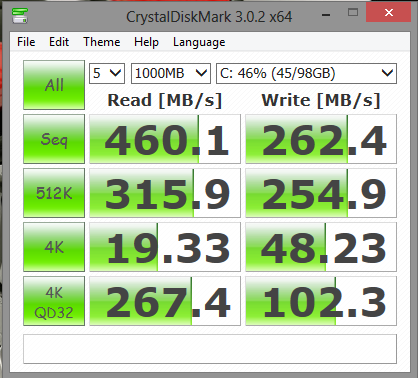
Task: Expand the drive dropdown showing C: 46%
Action: point(307,73)
